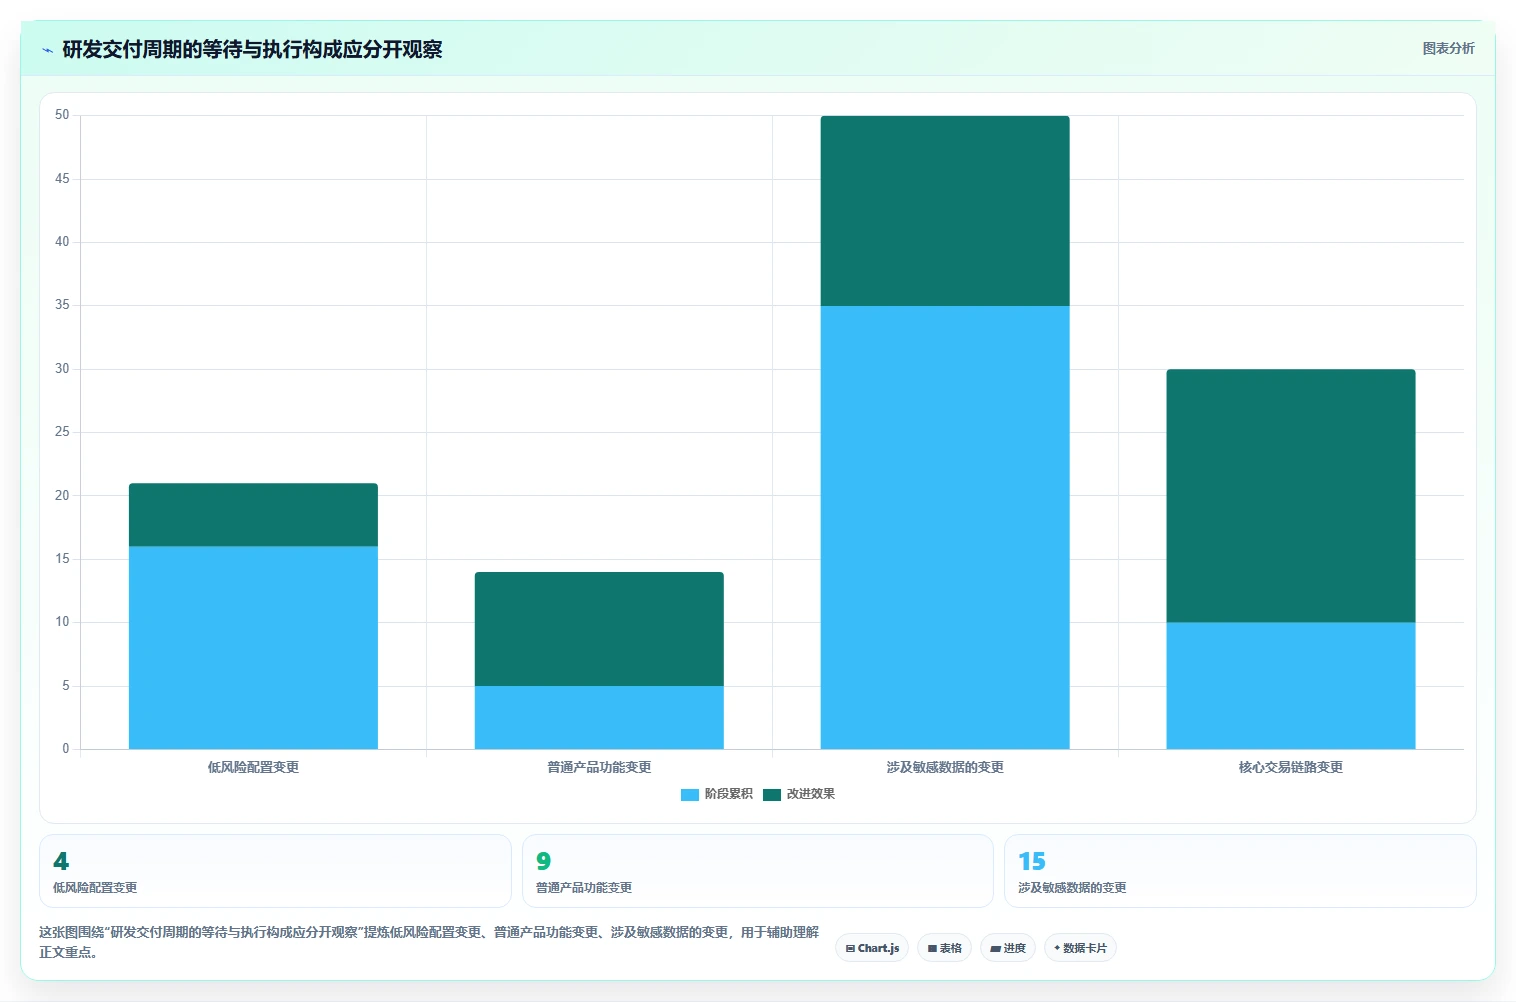Click the description paragraph starting with 这张图围绕
The height and width of the screenshot is (1002, 1516).
[x=429, y=942]
